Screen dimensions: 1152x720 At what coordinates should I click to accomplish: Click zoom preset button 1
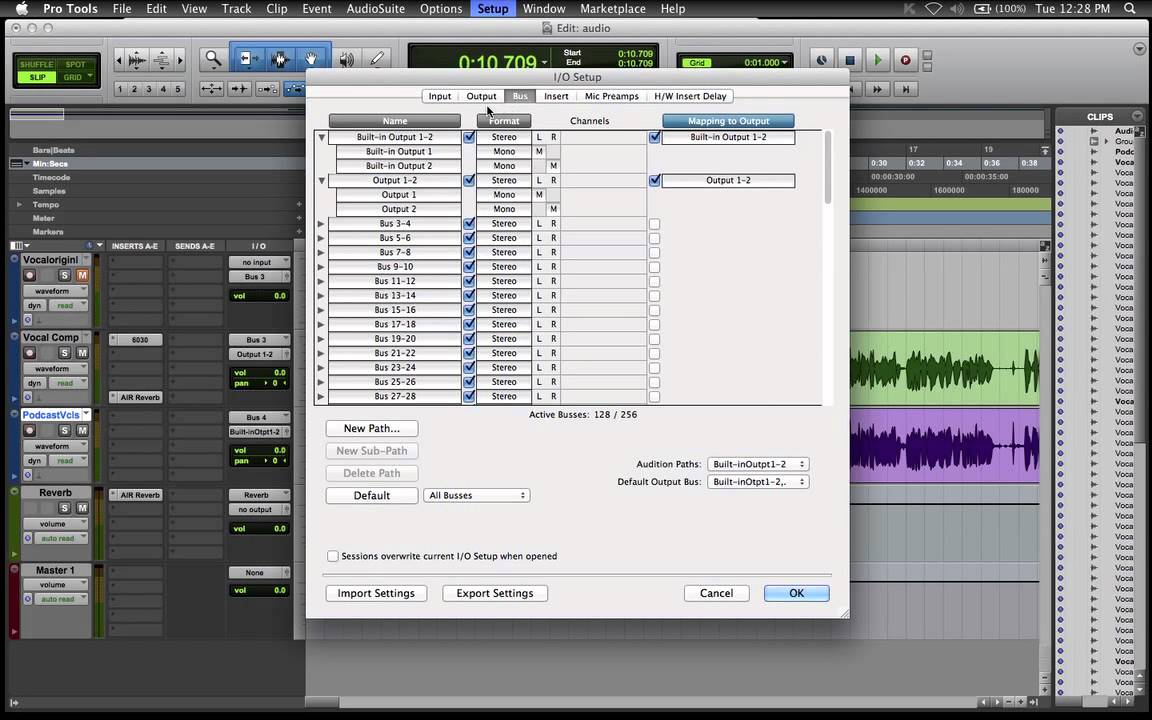coord(120,89)
